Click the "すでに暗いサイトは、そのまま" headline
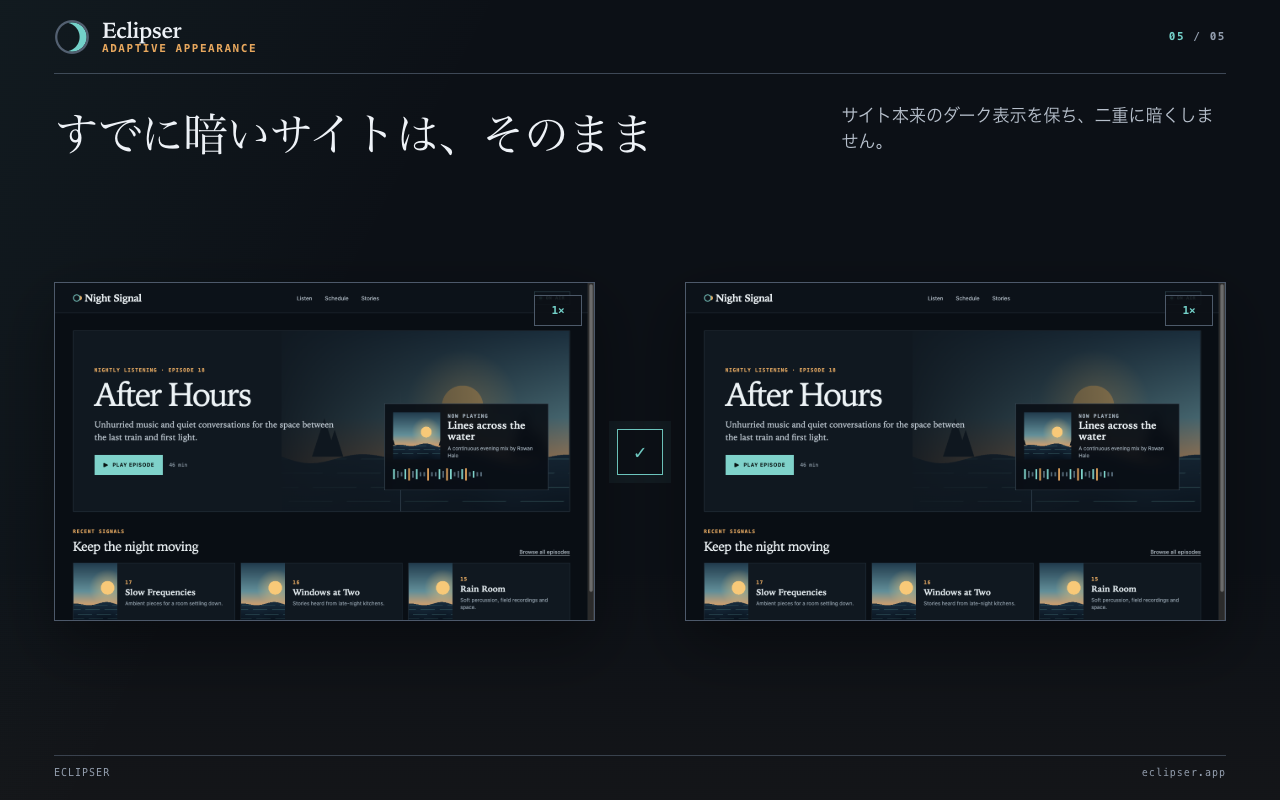The image size is (1280, 800). (354, 134)
